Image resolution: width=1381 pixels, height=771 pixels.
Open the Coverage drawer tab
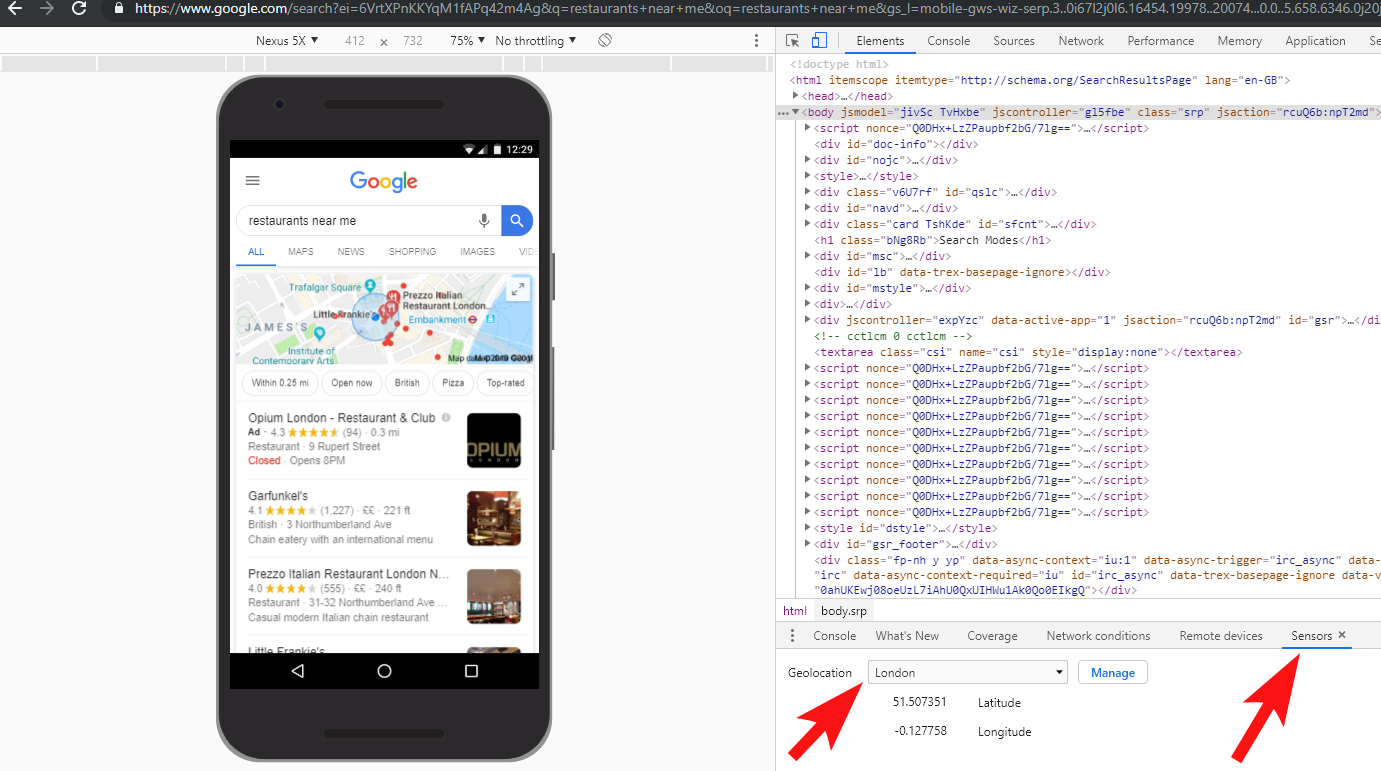tap(992, 636)
